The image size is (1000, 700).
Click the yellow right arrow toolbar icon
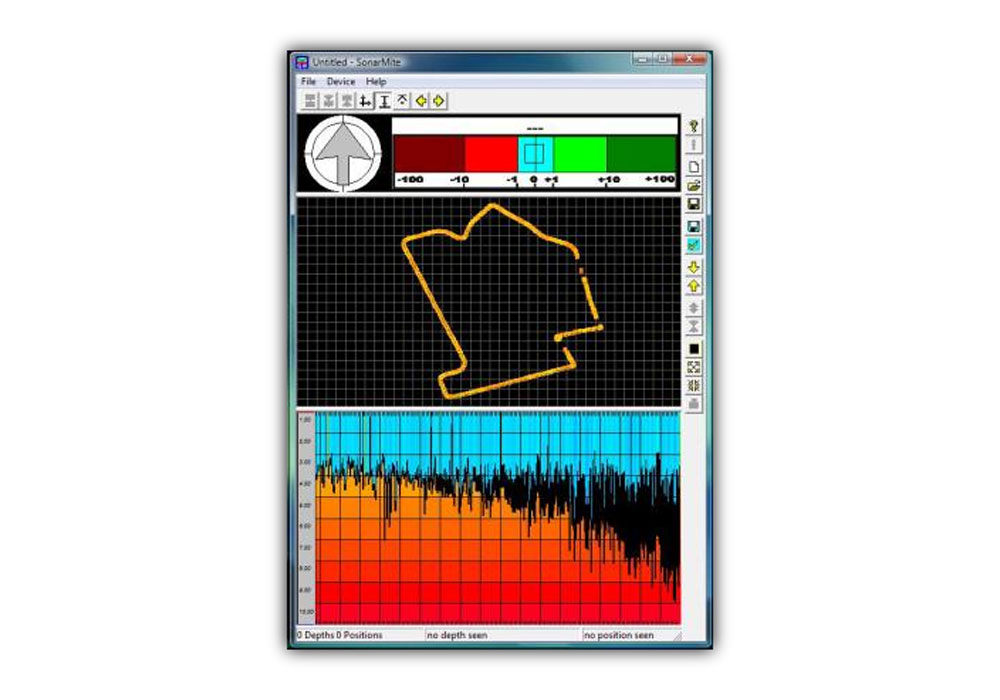pyautogui.click(x=439, y=101)
